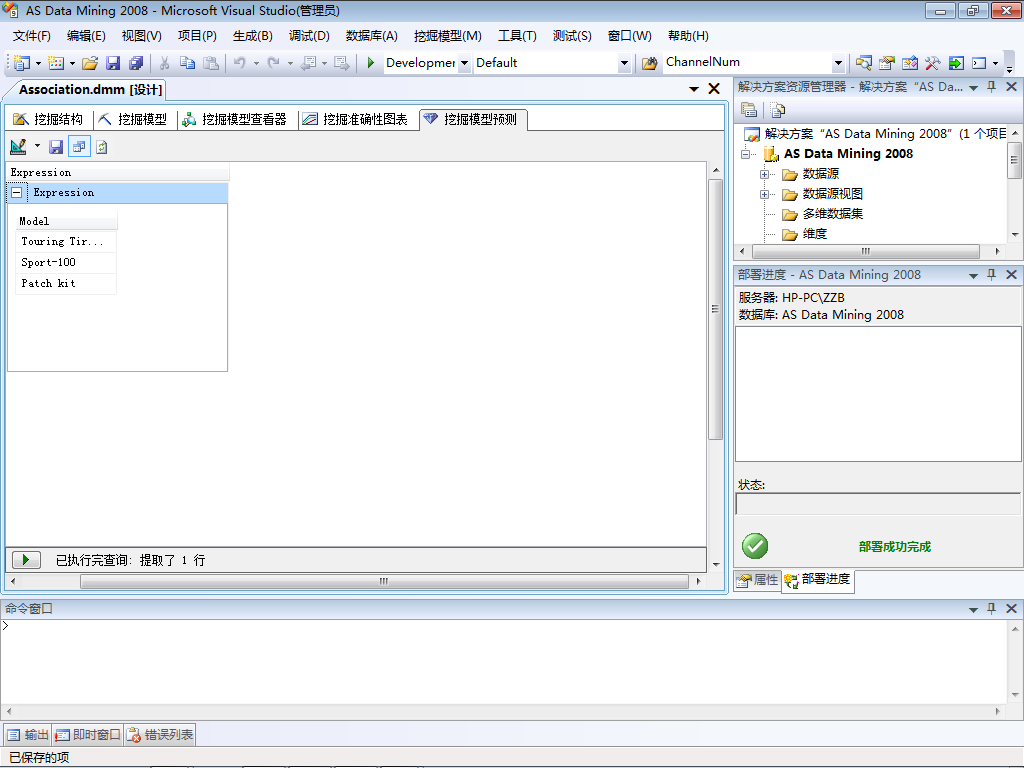This screenshot has height=768, width=1024.
Task: Click the 状态 status field in deployment panel
Action: [x=878, y=504]
